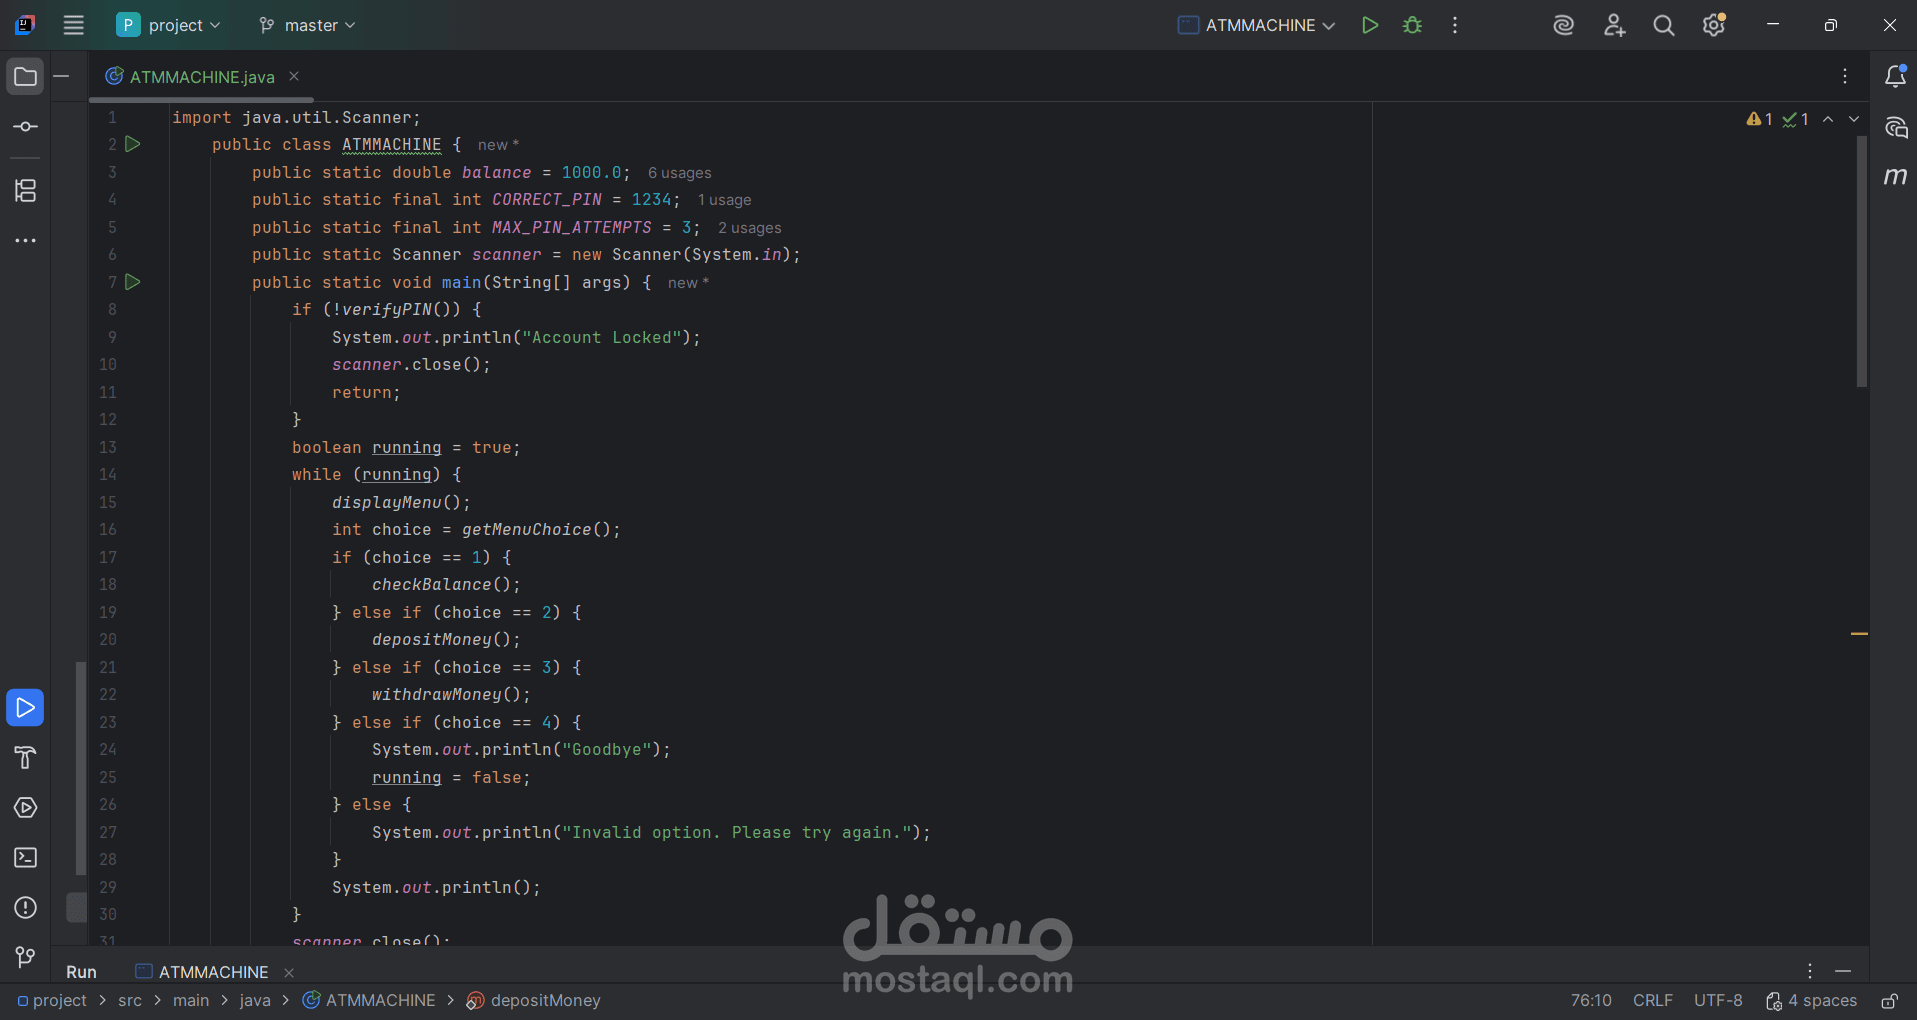Open the Git tool window

25,958
